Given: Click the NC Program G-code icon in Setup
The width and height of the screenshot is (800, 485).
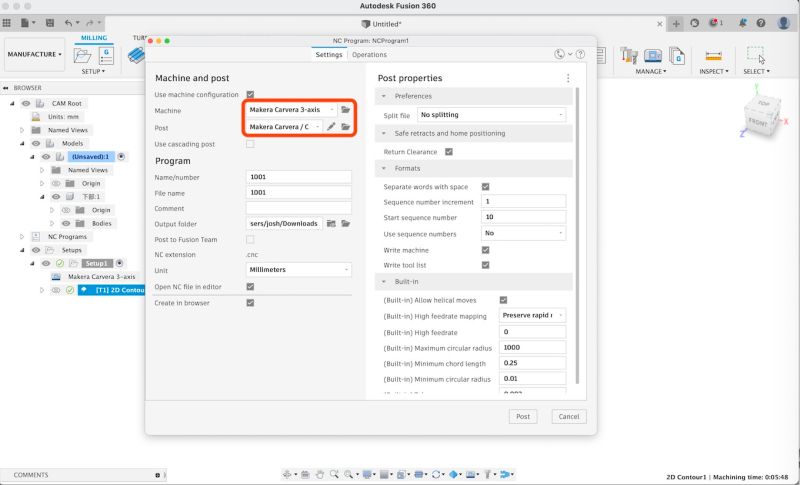Looking at the screenshot, I should pyautogui.click(x=106, y=55).
